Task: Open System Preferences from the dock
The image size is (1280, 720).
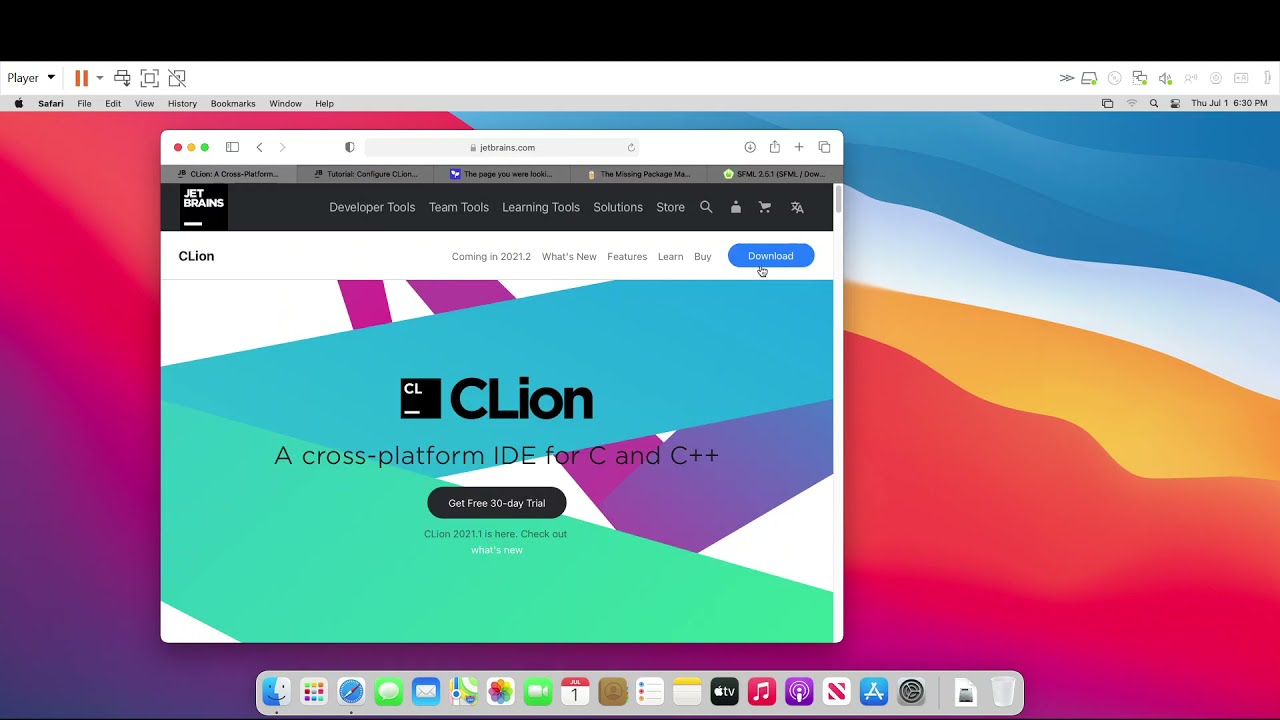Action: pos(912,691)
